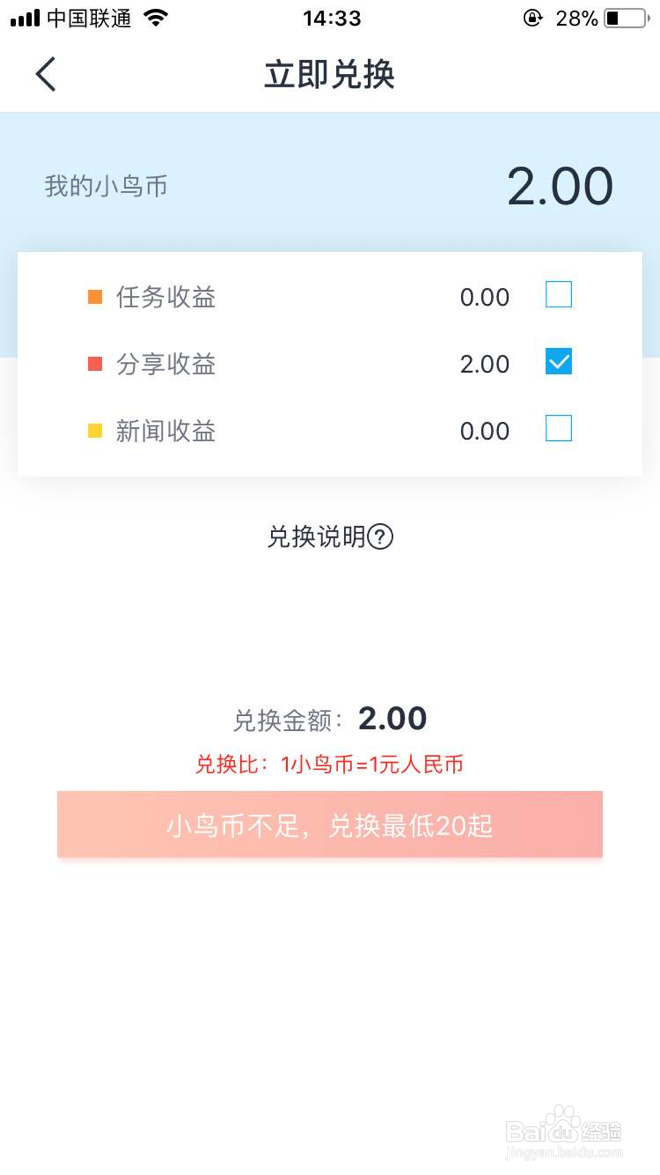Select the 任务收益 row label
The image size is (660, 1175).
point(166,297)
